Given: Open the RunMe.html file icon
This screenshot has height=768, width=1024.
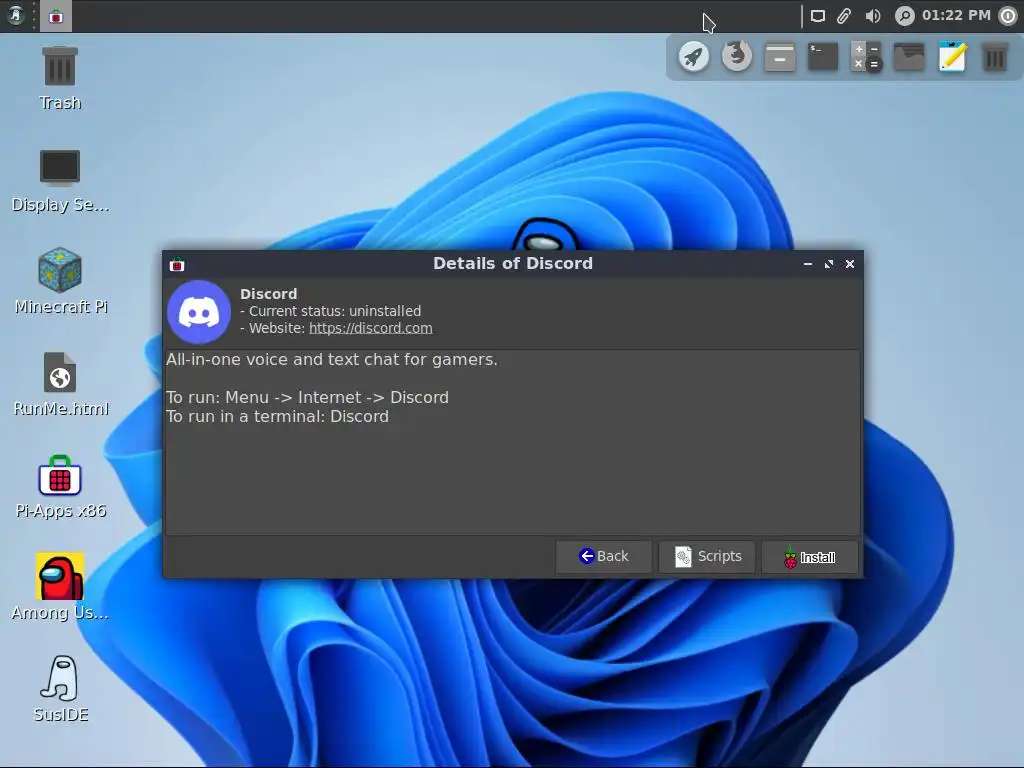Looking at the screenshot, I should 60,384.
